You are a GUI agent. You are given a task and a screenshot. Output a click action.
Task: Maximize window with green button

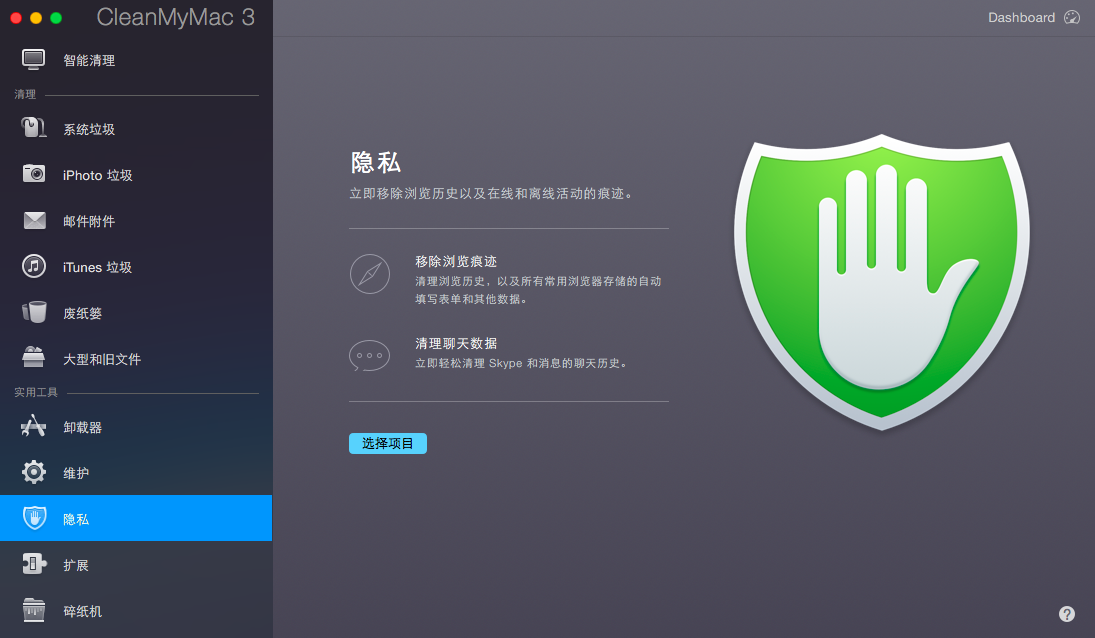56,18
